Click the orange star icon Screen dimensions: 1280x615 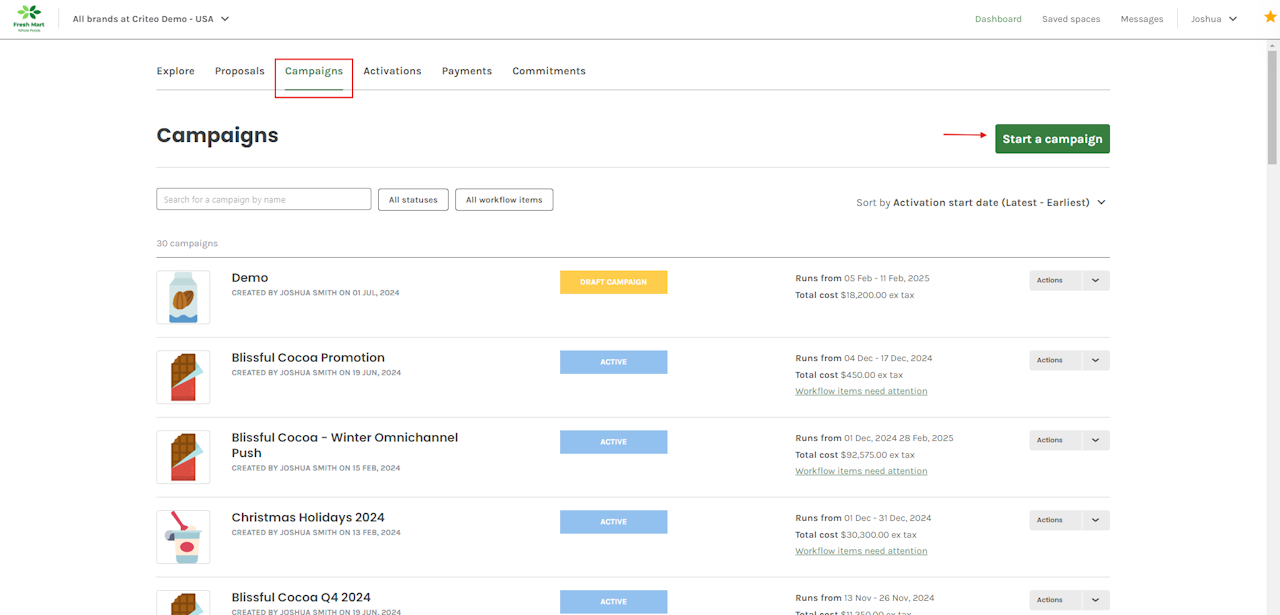[1270, 18]
